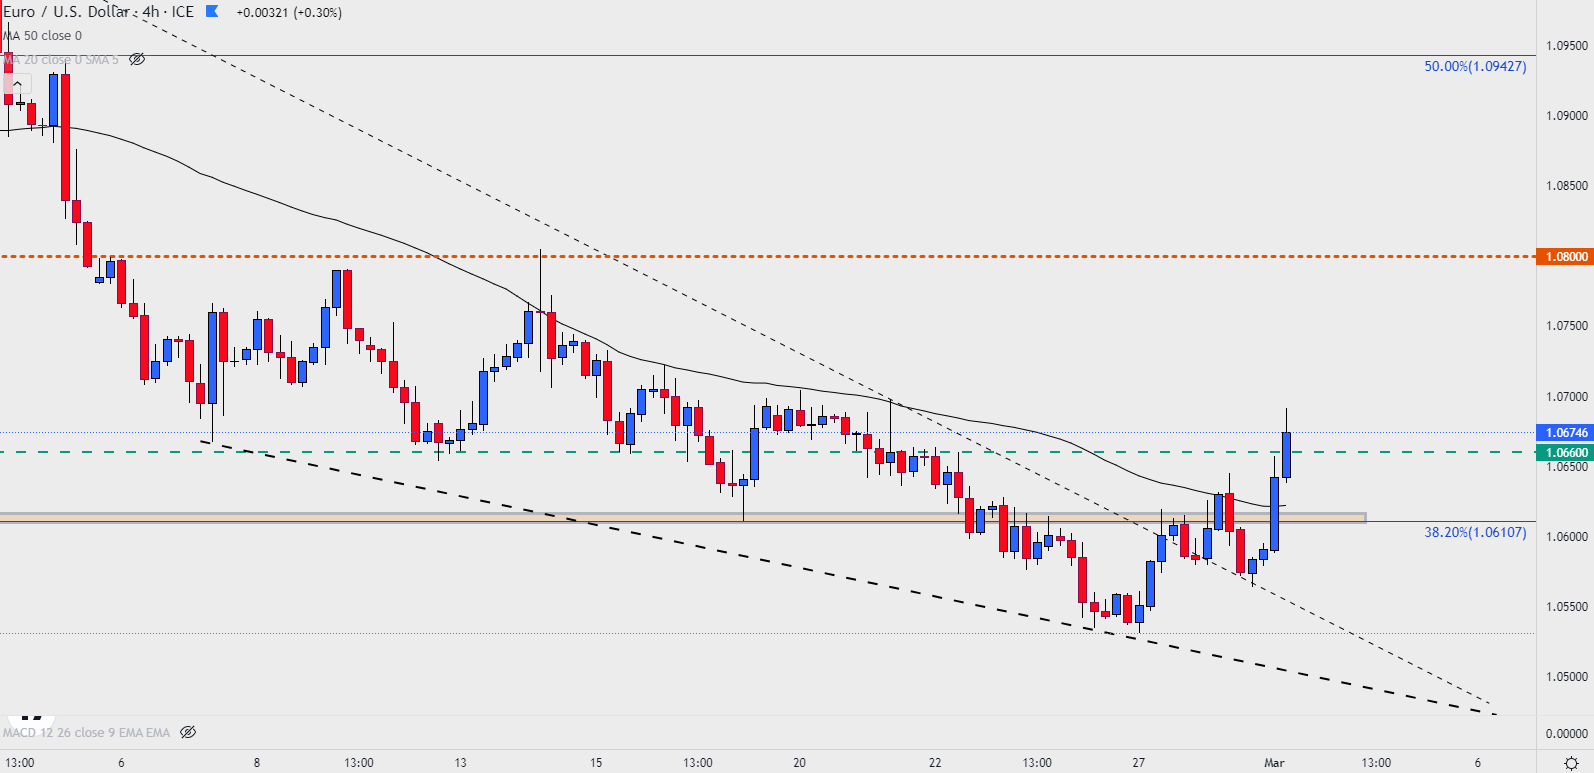Click the 50.00%(1.09427) Fibonacci label
The width and height of the screenshot is (1594, 773).
[x=1475, y=67]
